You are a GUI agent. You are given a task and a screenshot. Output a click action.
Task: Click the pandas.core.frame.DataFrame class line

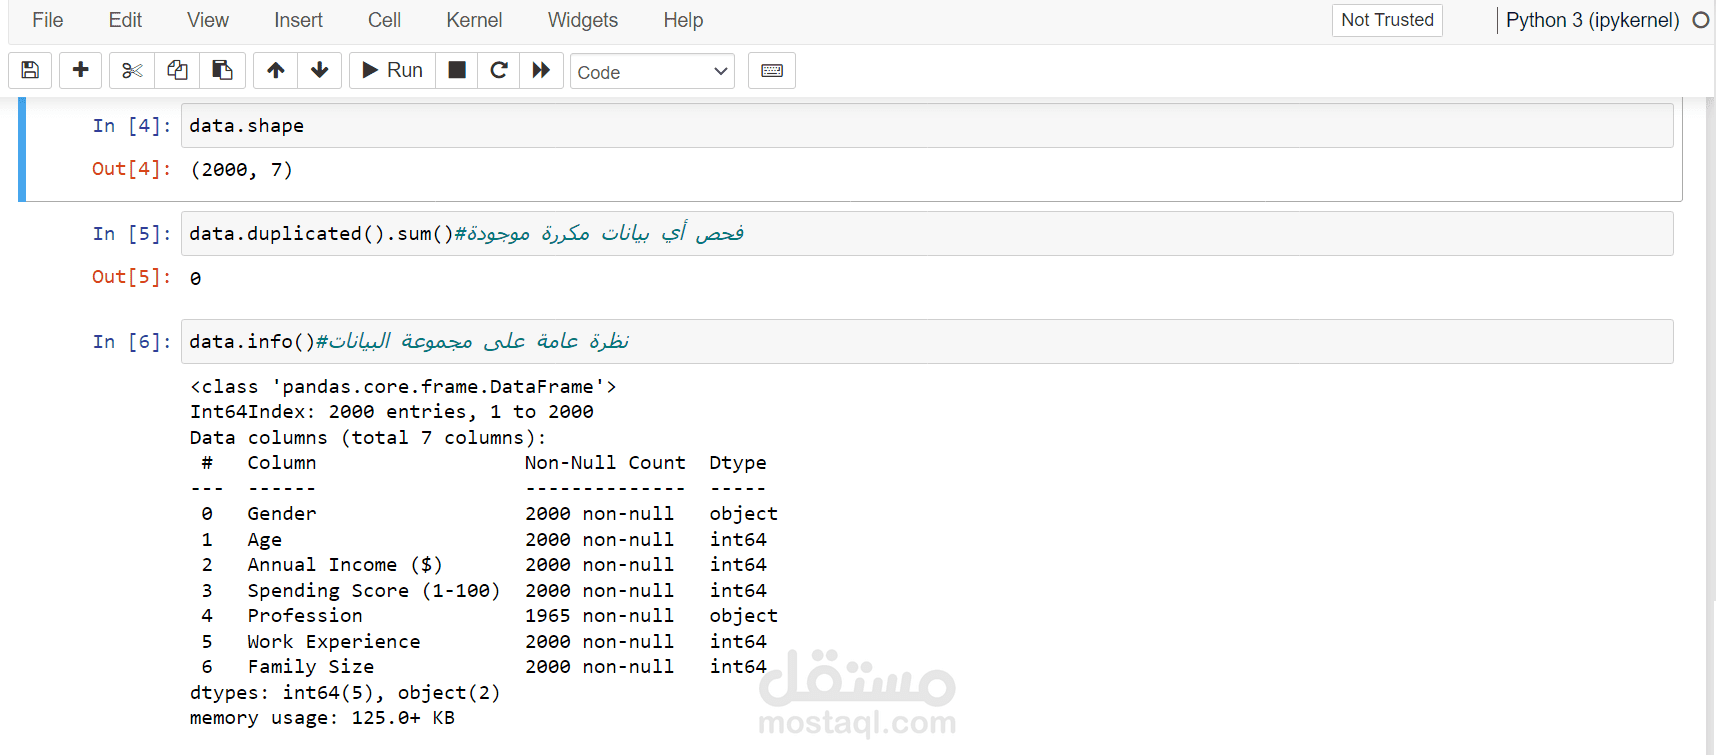[403, 387]
